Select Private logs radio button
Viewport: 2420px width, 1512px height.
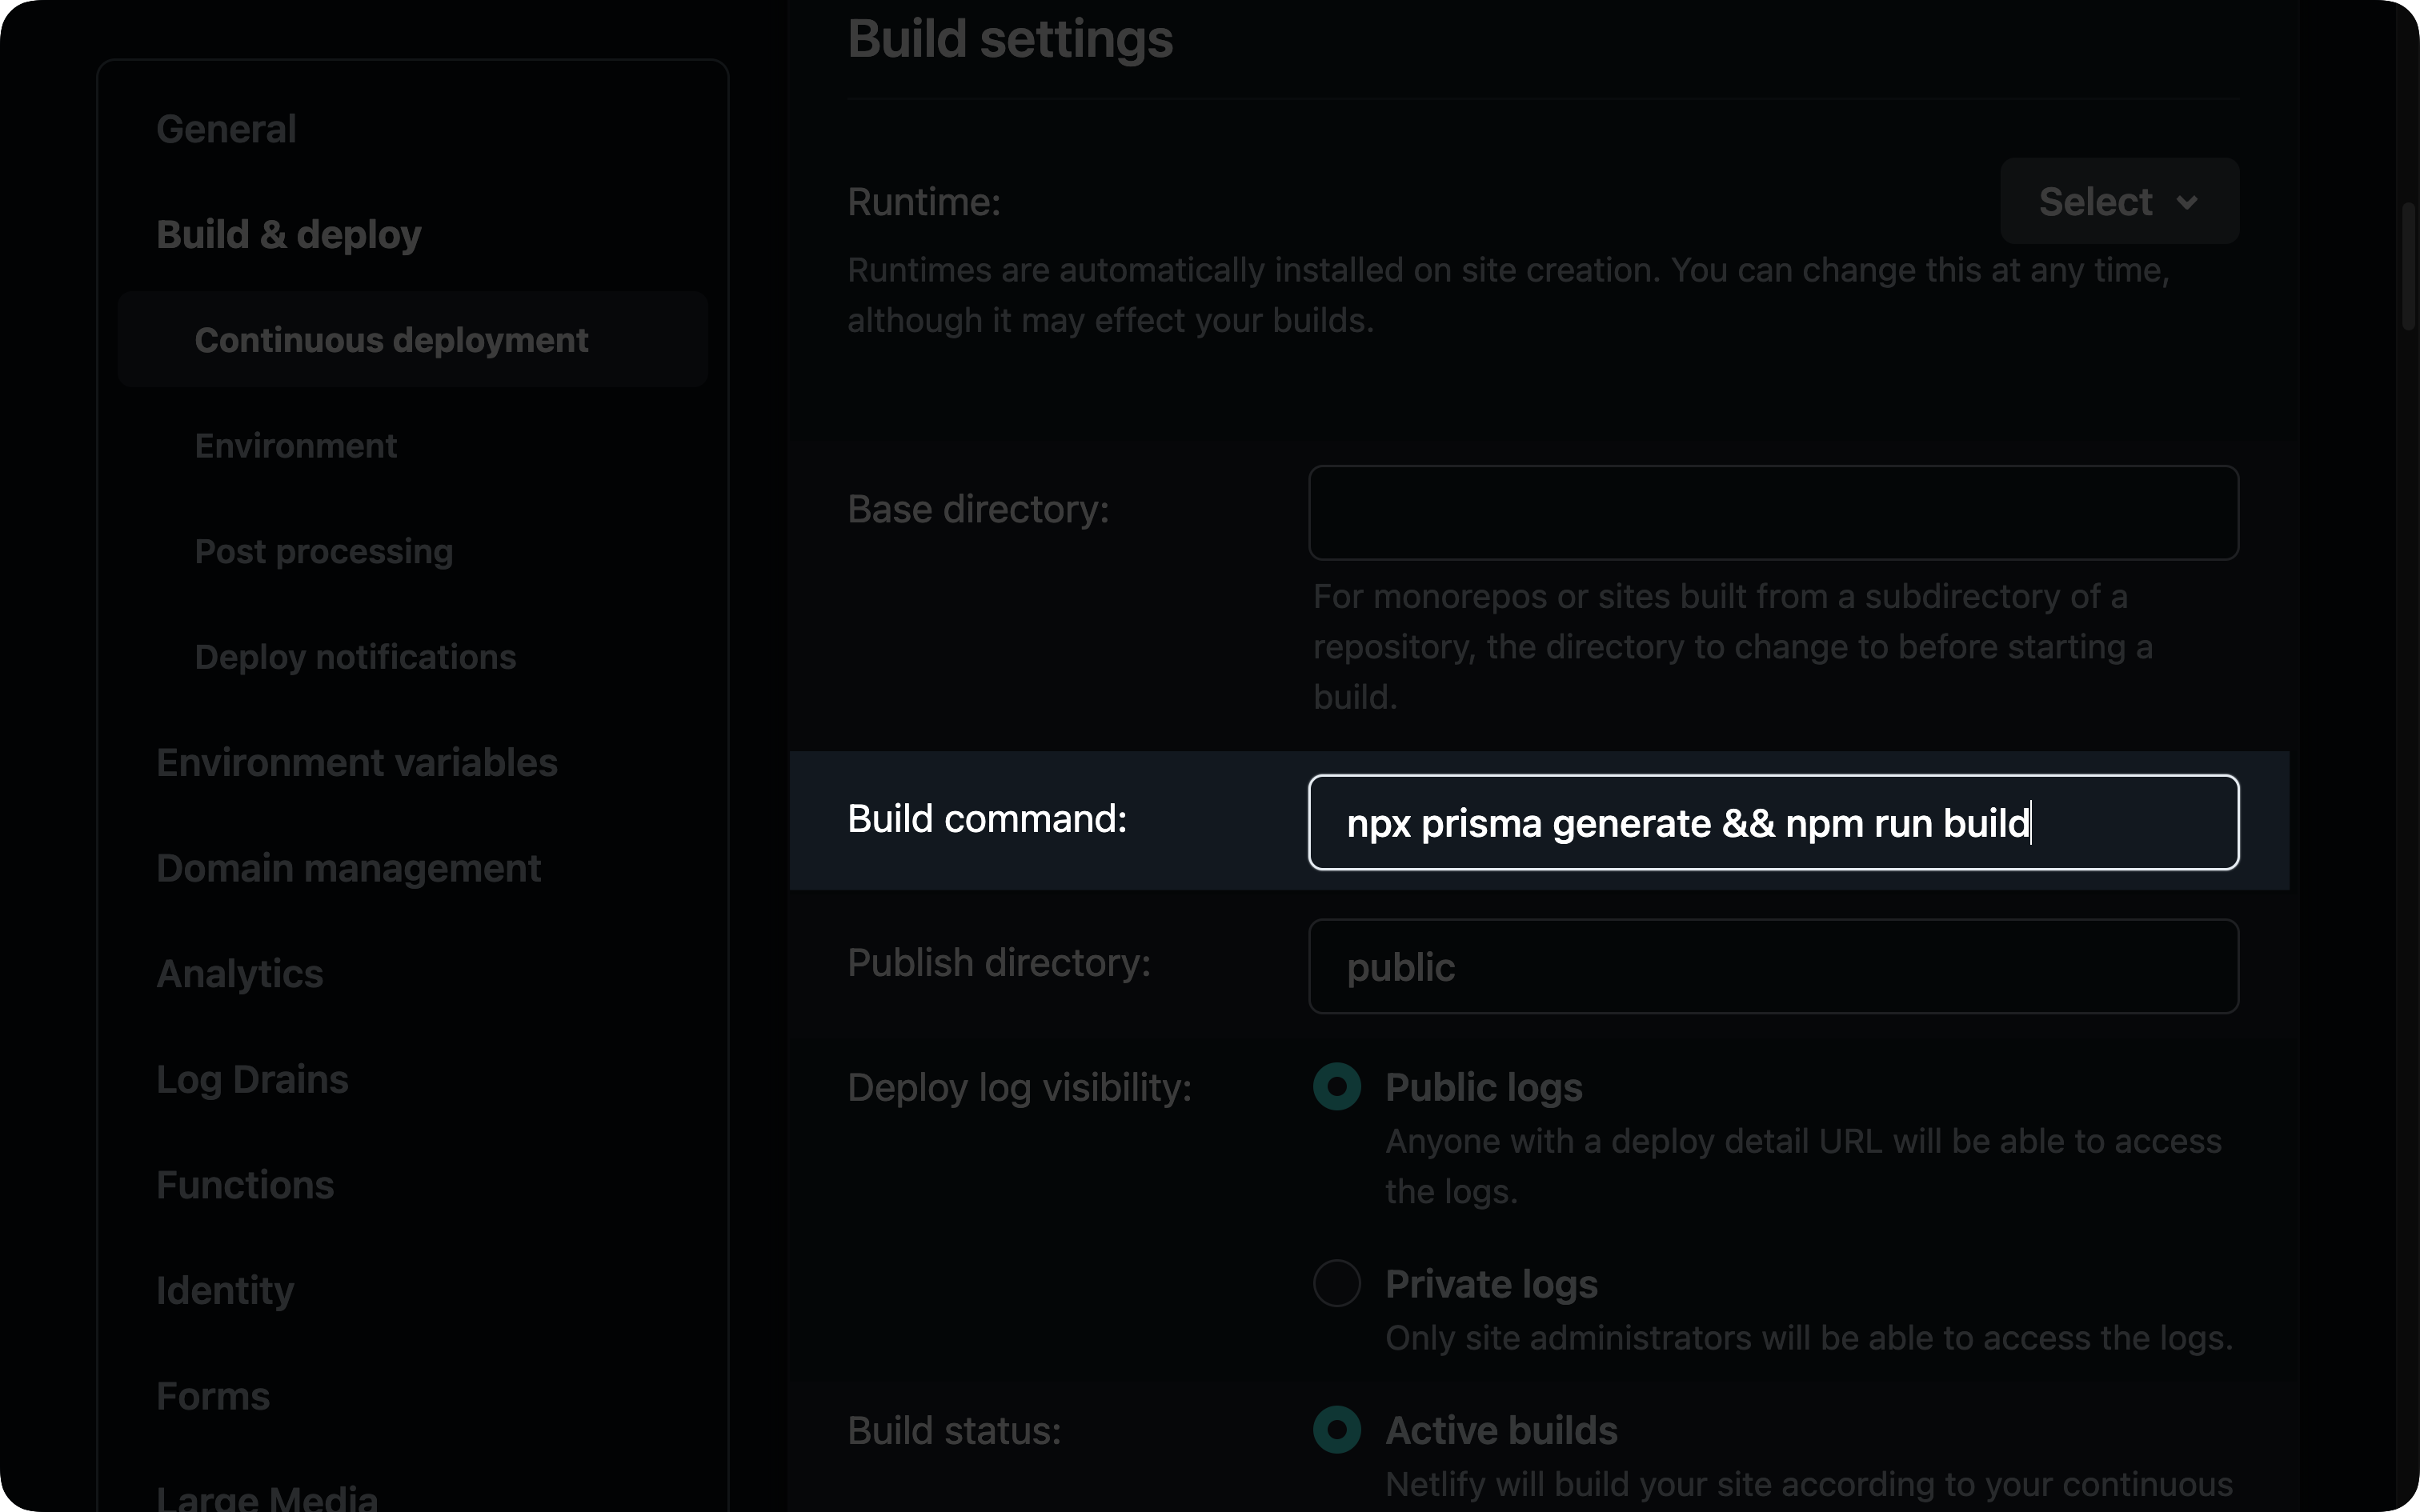point(1336,1284)
